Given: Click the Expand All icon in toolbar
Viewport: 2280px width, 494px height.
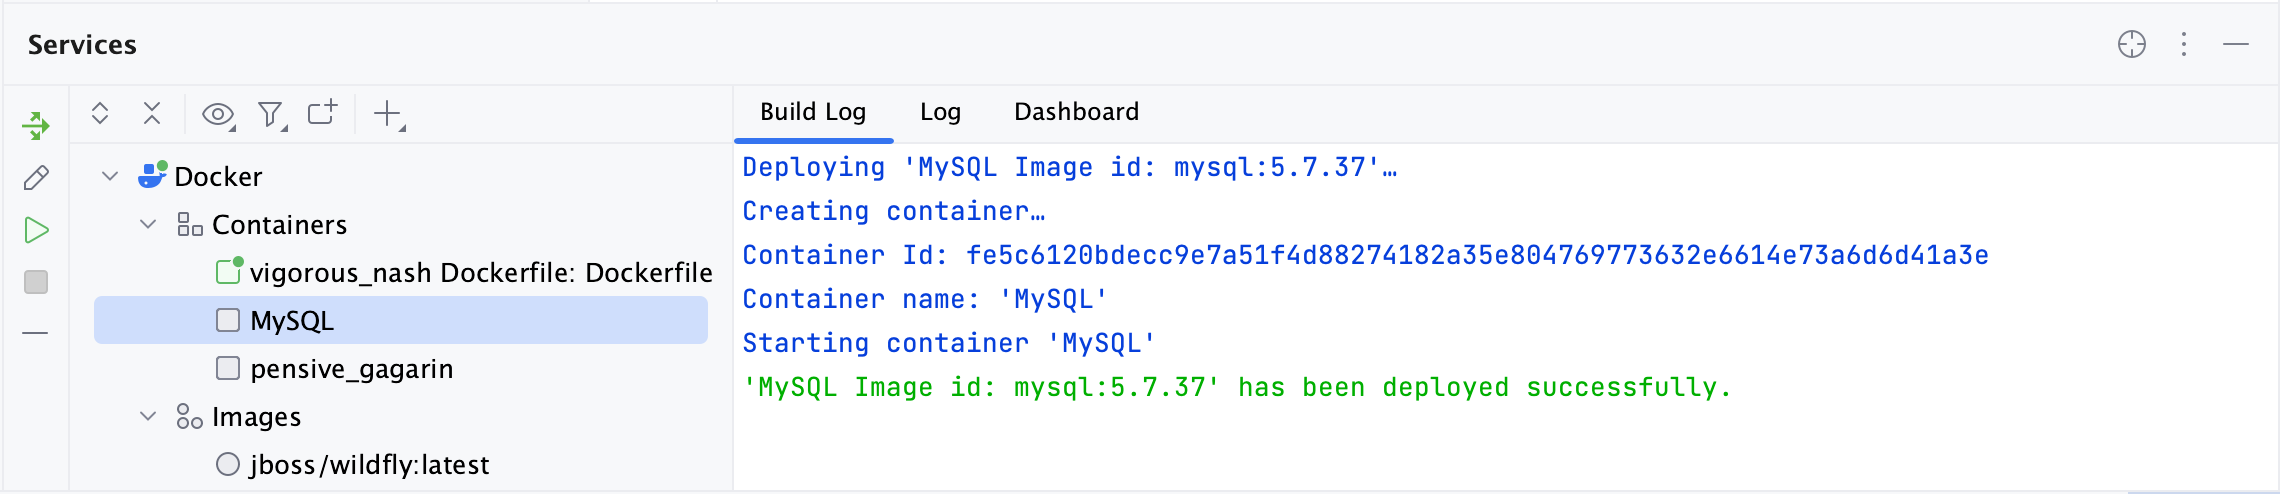Looking at the screenshot, I should pyautogui.click(x=100, y=113).
